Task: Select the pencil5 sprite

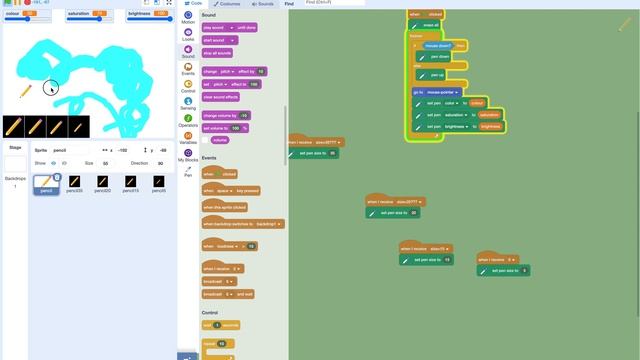Action: [x=159, y=184]
